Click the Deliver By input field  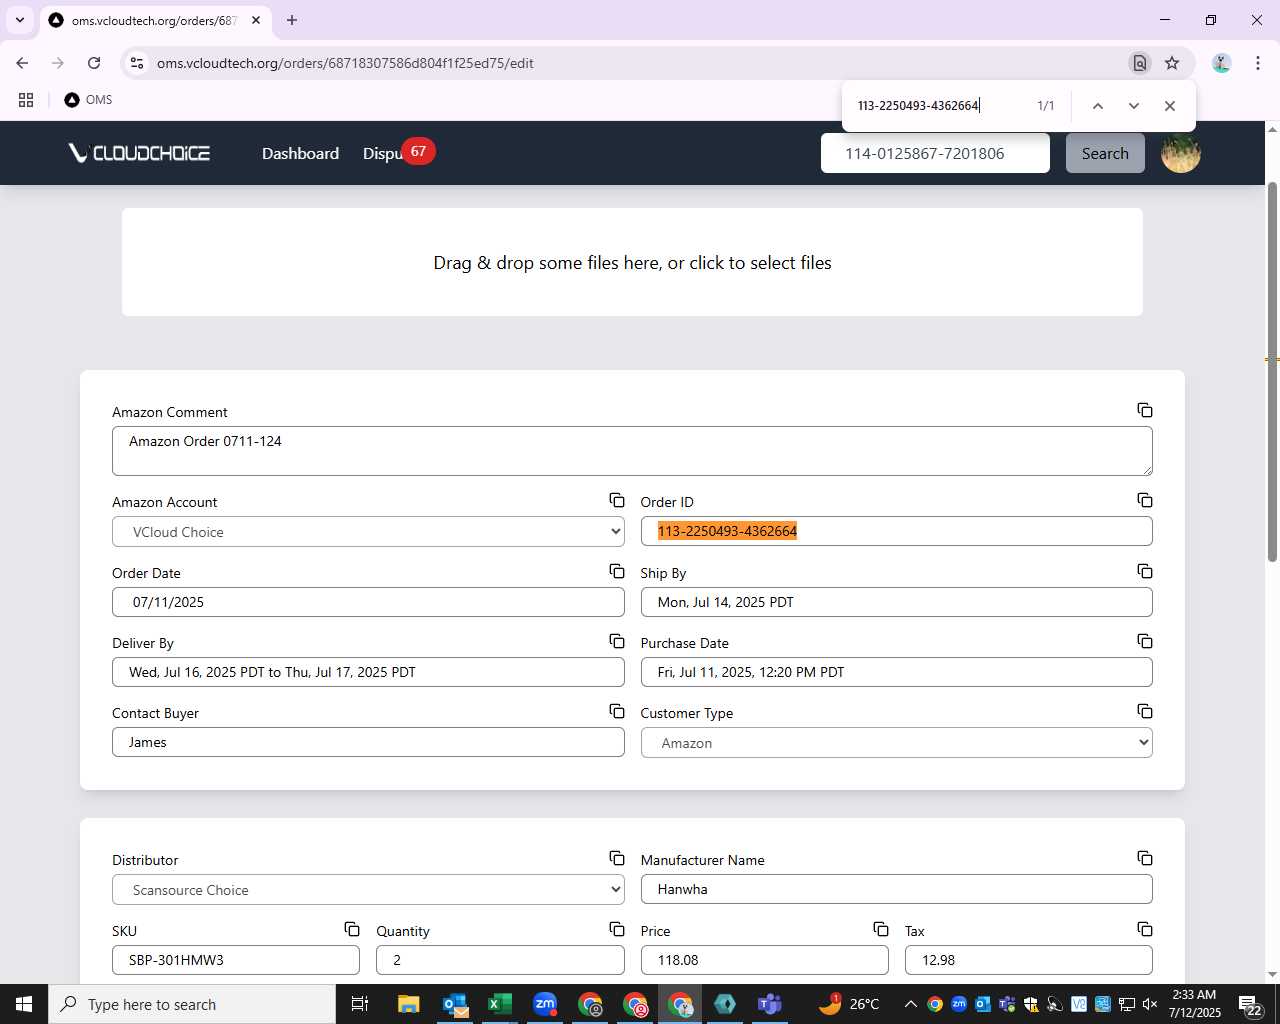click(368, 672)
